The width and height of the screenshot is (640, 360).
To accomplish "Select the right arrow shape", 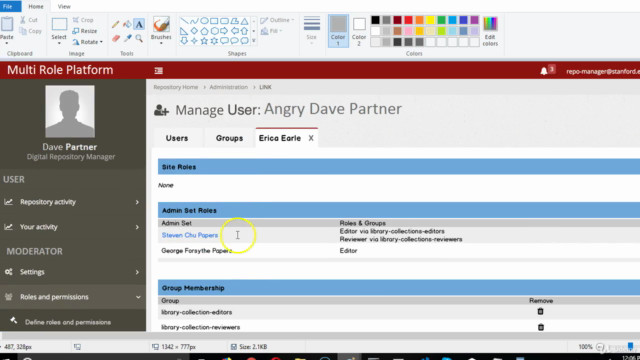I will [x=224, y=31].
